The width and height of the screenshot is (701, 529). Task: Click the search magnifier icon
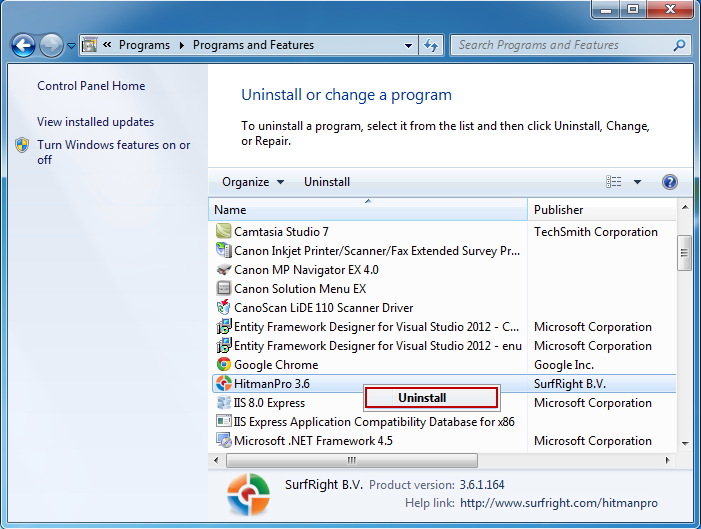(680, 45)
